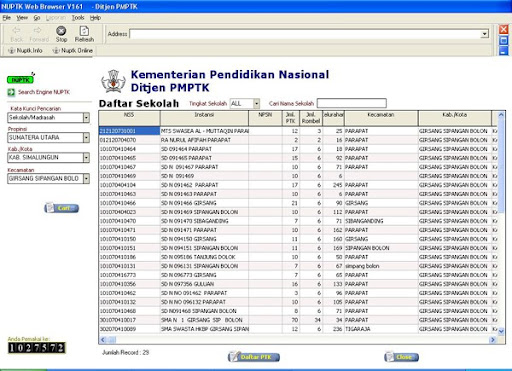Click inside the Address input field
The width and height of the screenshot is (512, 371).
(305, 34)
